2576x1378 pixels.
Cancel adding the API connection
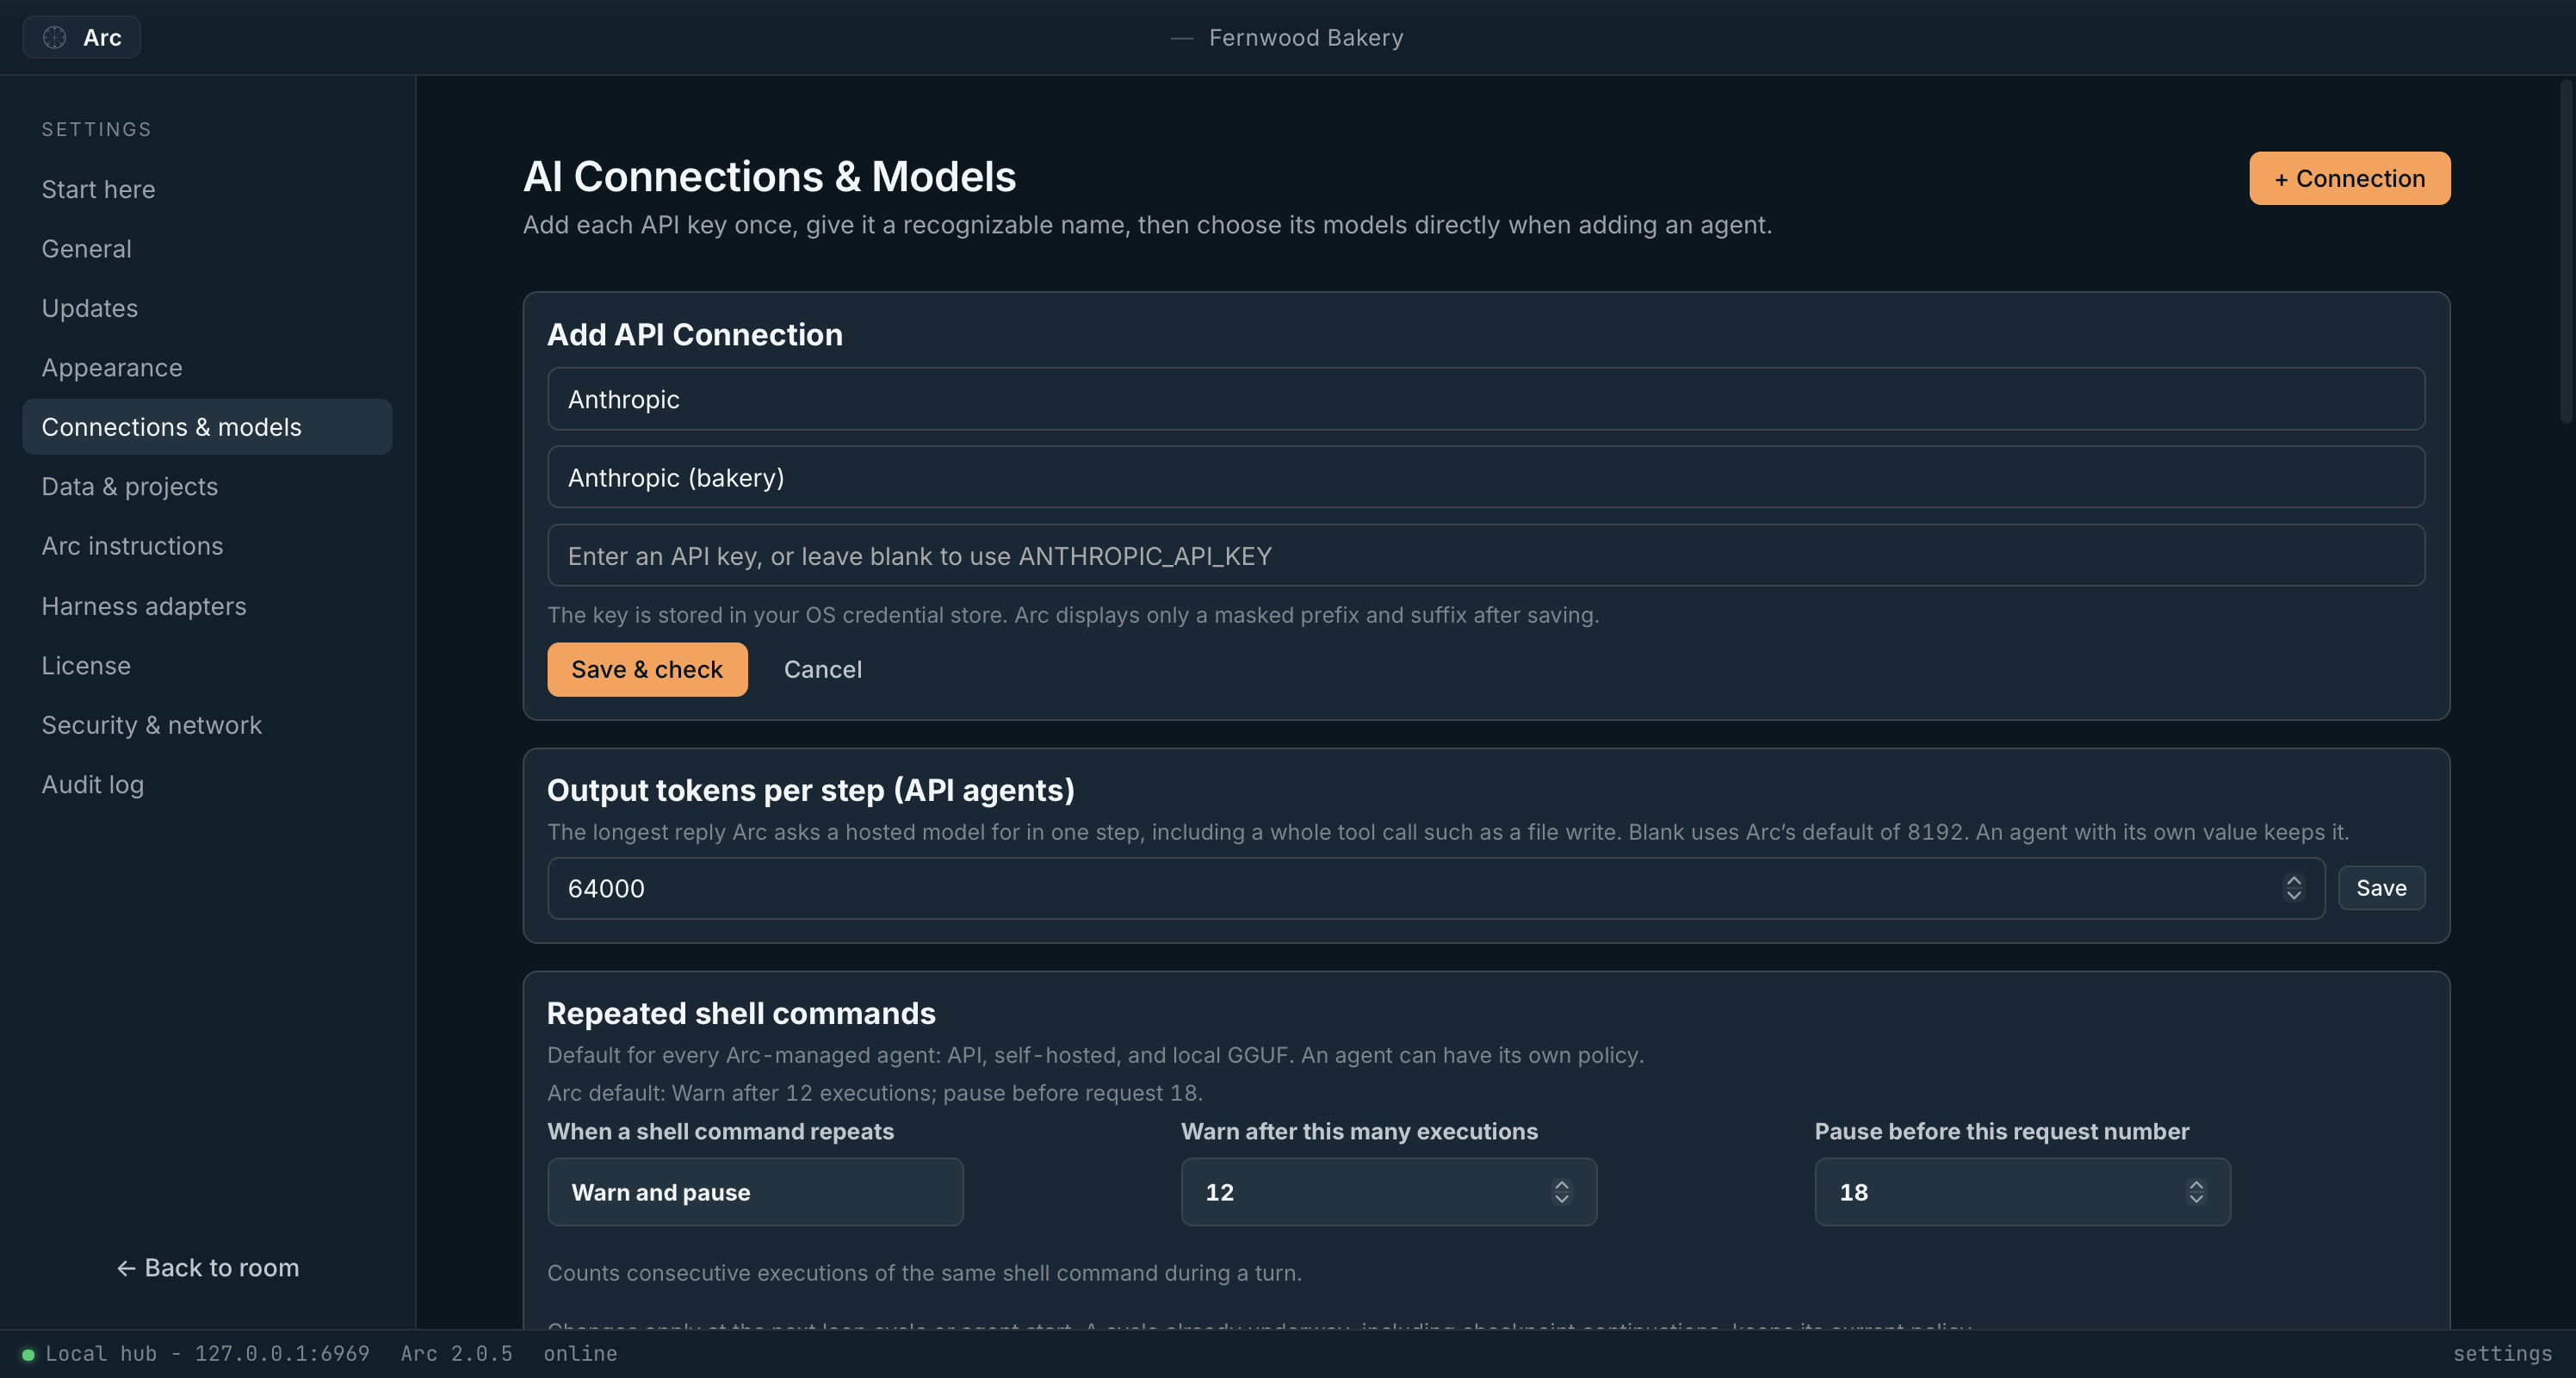coord(822,669)
